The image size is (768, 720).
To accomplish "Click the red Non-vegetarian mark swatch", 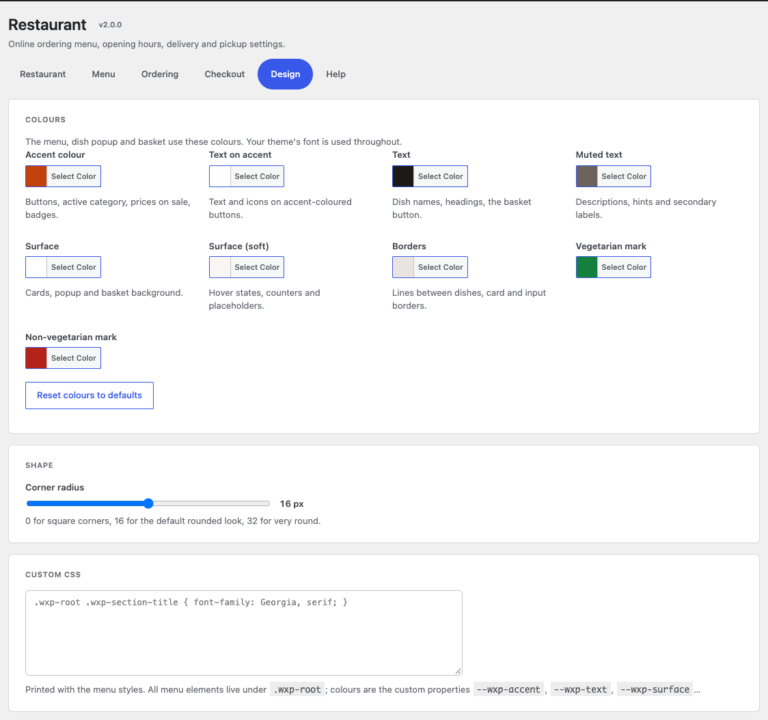I will (x=36, y=358).
